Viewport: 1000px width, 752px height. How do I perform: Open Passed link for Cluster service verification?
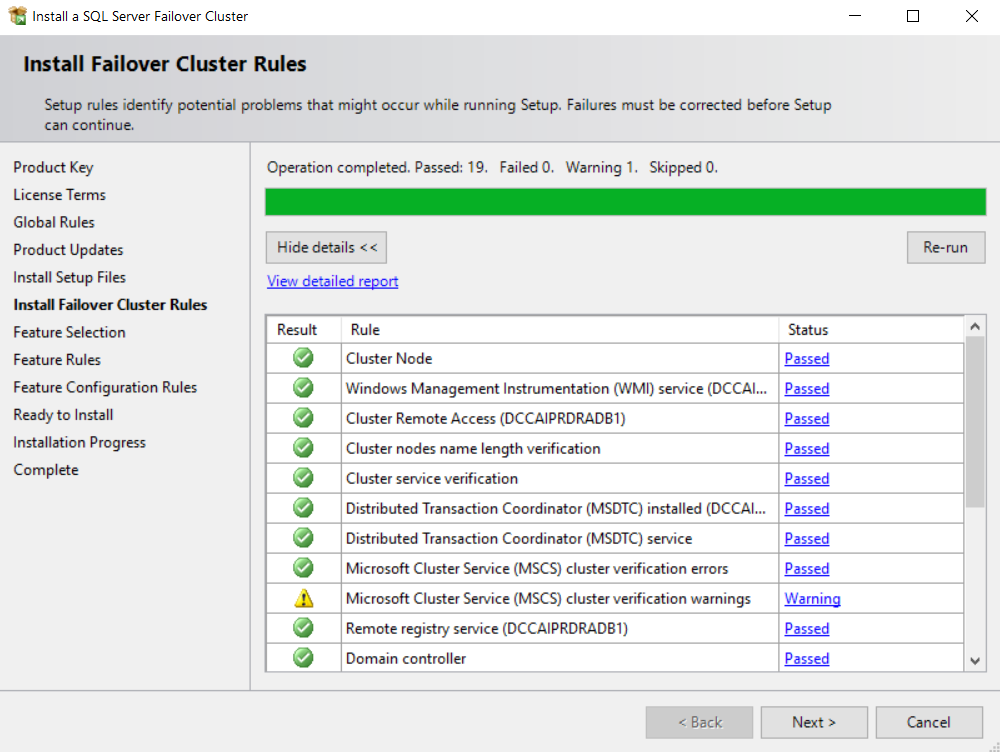[807, 478]
